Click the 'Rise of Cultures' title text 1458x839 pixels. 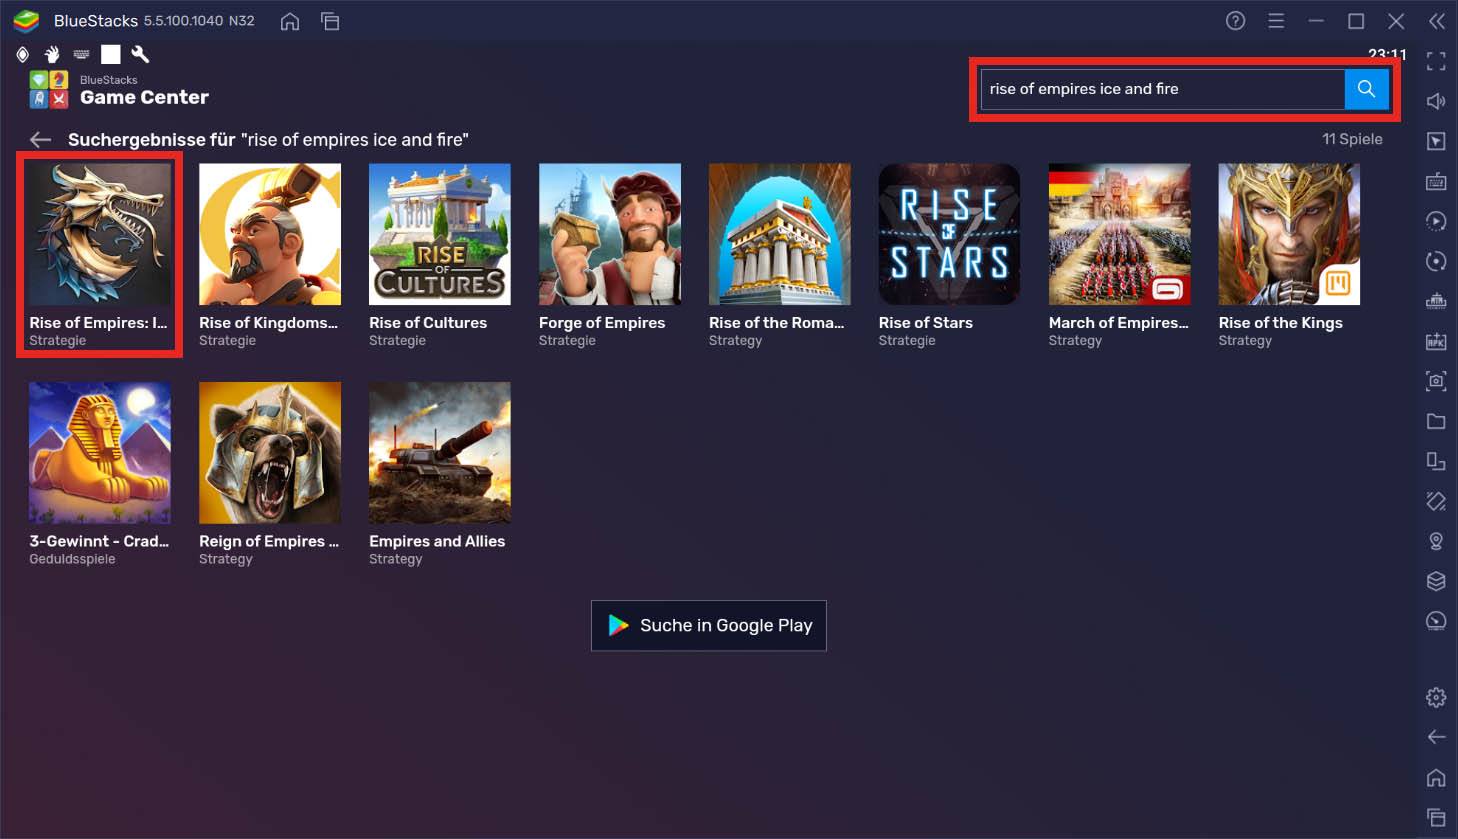coord(428,323)
